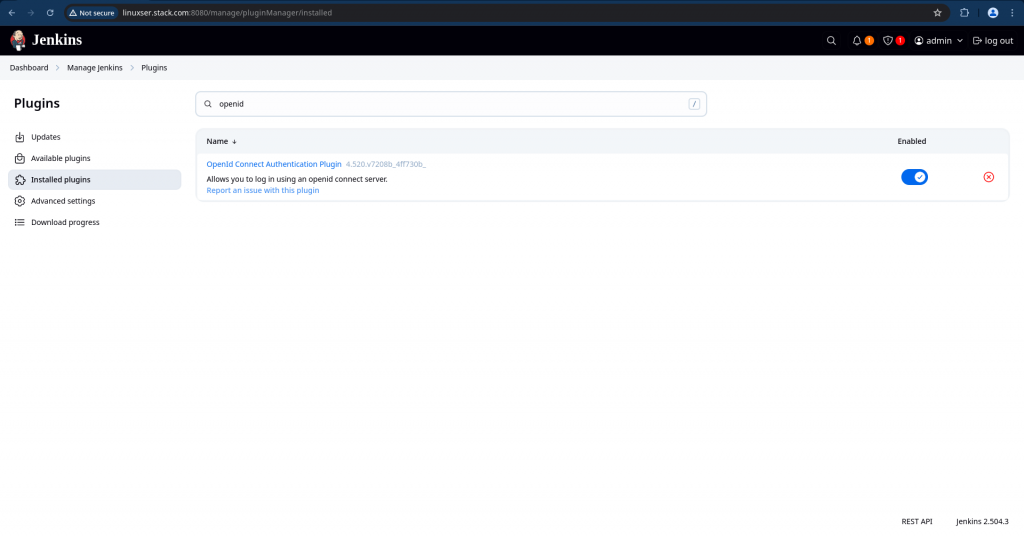Go to Available plugins

[61, 159]
